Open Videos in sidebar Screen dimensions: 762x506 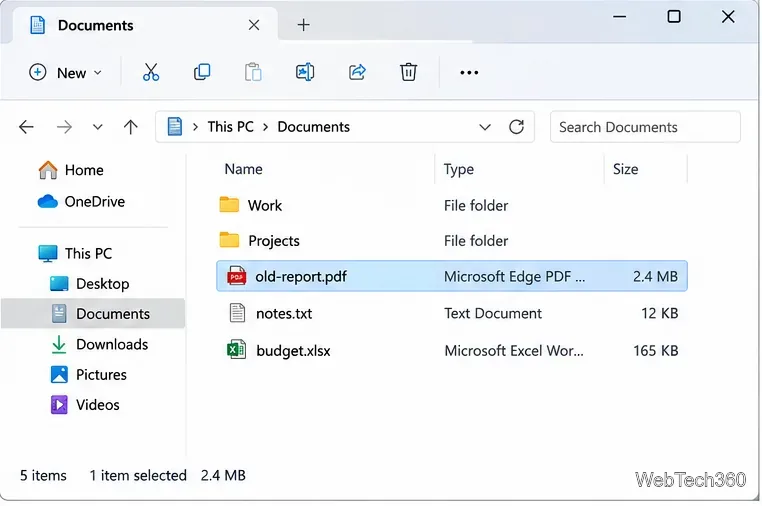point(85,404)
